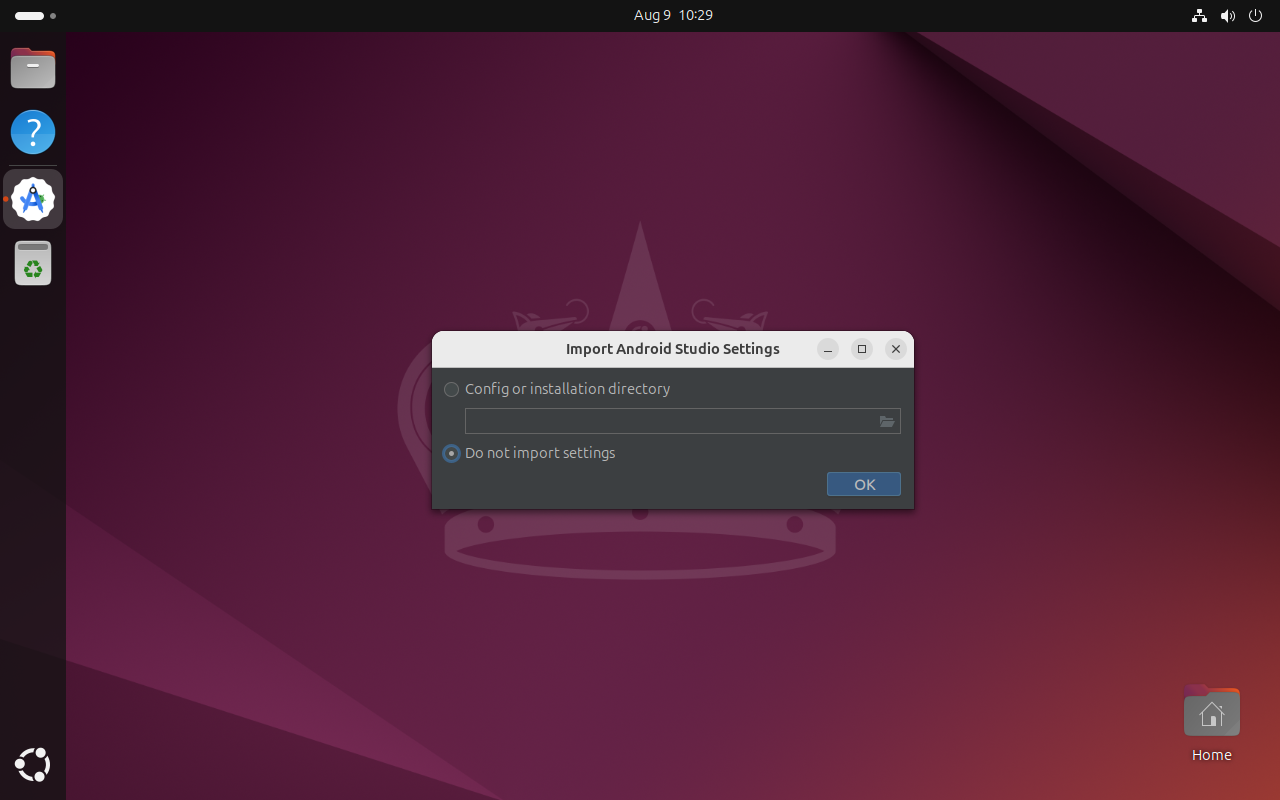The width and height of the screenshot is (1280, 800).
Task: Toggle the Activities indicator in the top-left corner
Action: coord(29,16)
